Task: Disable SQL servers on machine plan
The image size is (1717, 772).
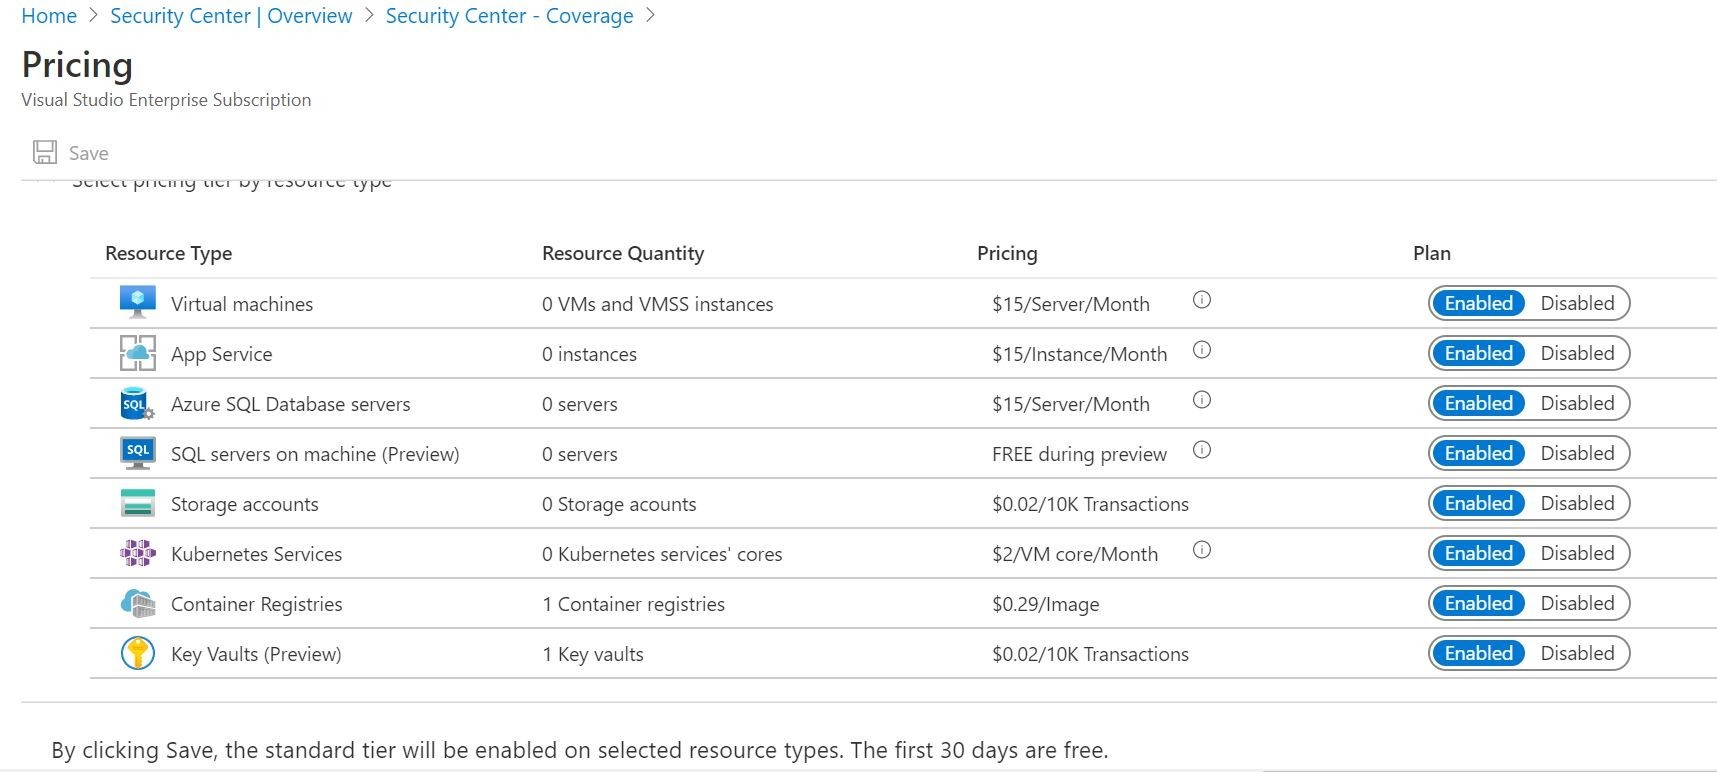Action: point(1577,453)
